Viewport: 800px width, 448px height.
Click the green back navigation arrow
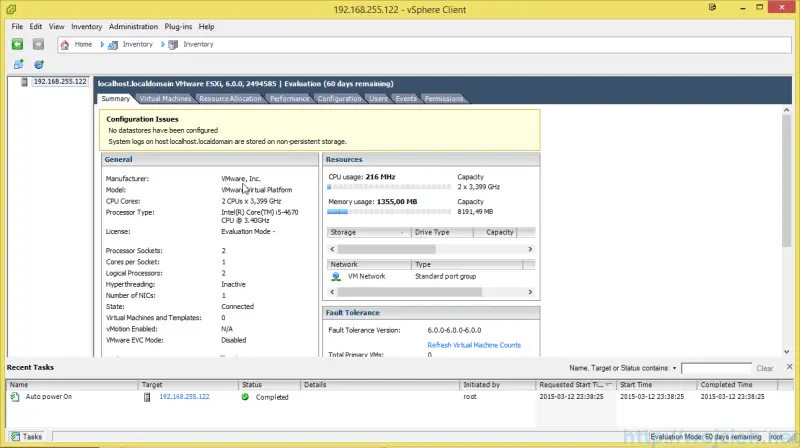point(17,44)
